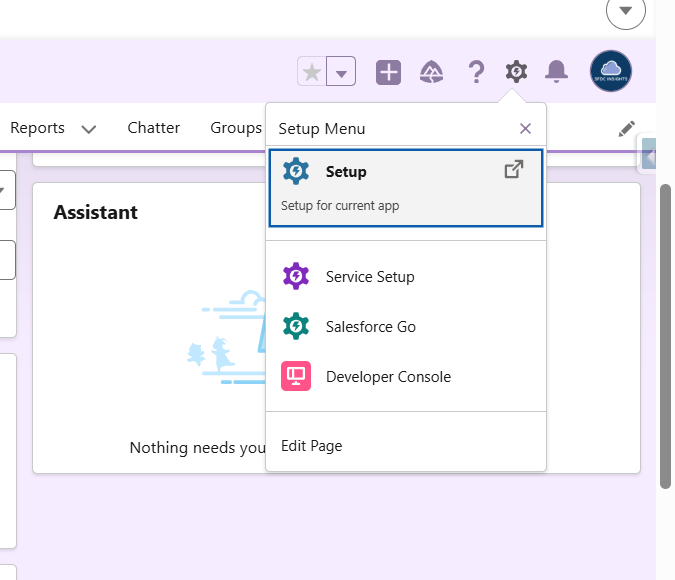Switch to the Chatter tab
The width and height of the screenshot is (675, 580).
(x=154, y=128)
